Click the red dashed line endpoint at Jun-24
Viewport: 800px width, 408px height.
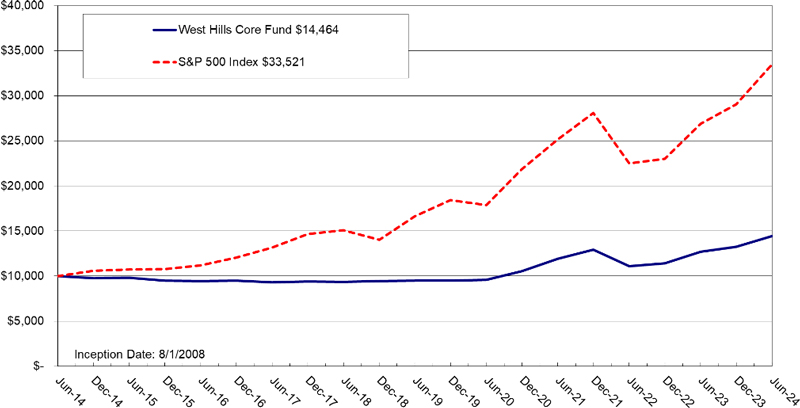pyautogui.click(x=771, y=64)
